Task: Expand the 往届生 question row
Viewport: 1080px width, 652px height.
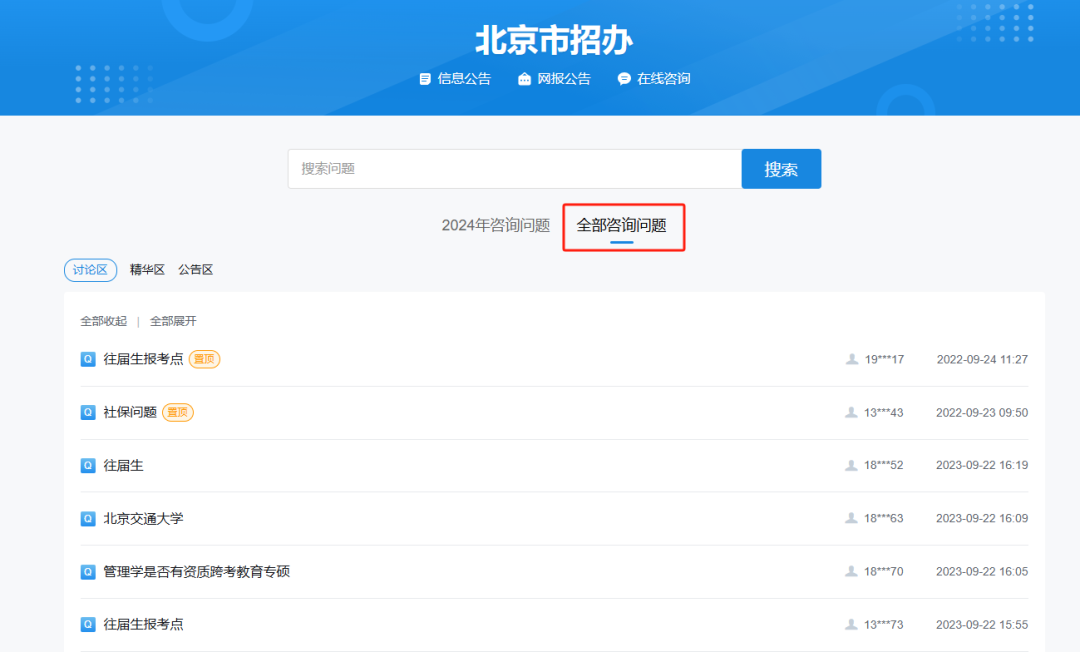Action: 124,465
